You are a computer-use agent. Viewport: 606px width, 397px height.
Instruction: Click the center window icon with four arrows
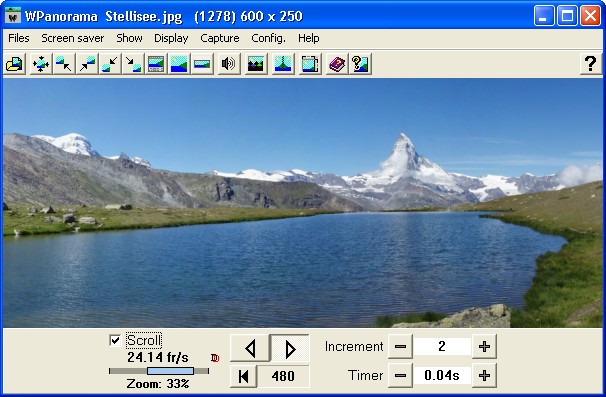tap(41, 64)
